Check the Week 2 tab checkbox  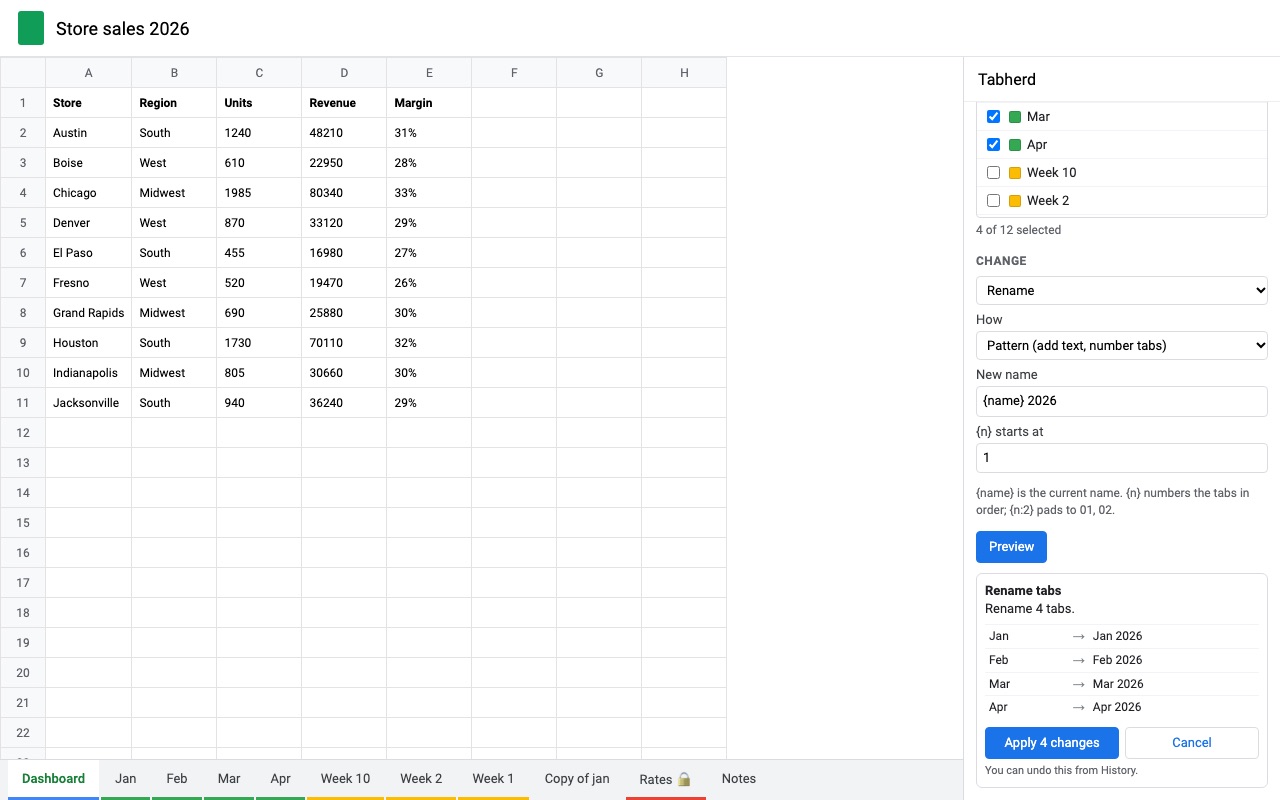click(993, 201)
